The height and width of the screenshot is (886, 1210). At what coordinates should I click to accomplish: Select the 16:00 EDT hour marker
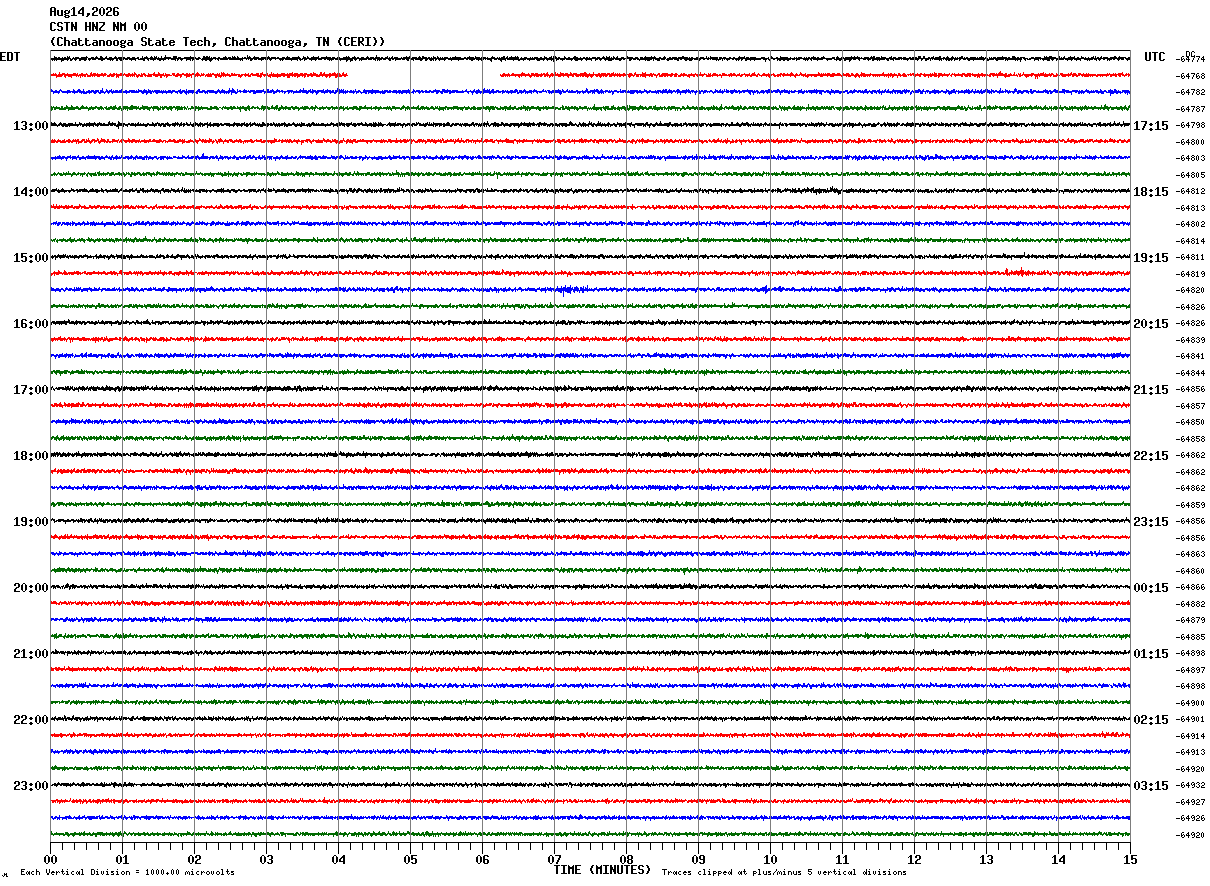[x=30, y=324]
